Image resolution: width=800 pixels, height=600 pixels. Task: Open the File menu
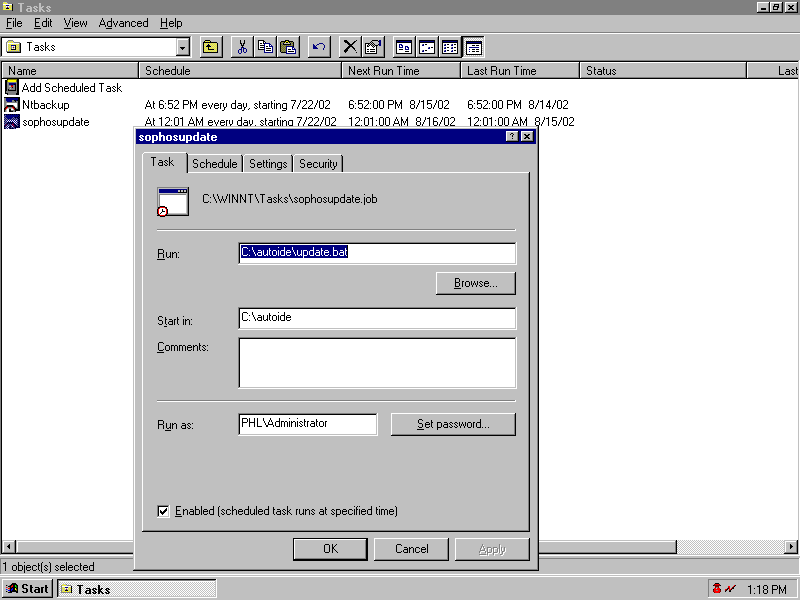[14, 23]
